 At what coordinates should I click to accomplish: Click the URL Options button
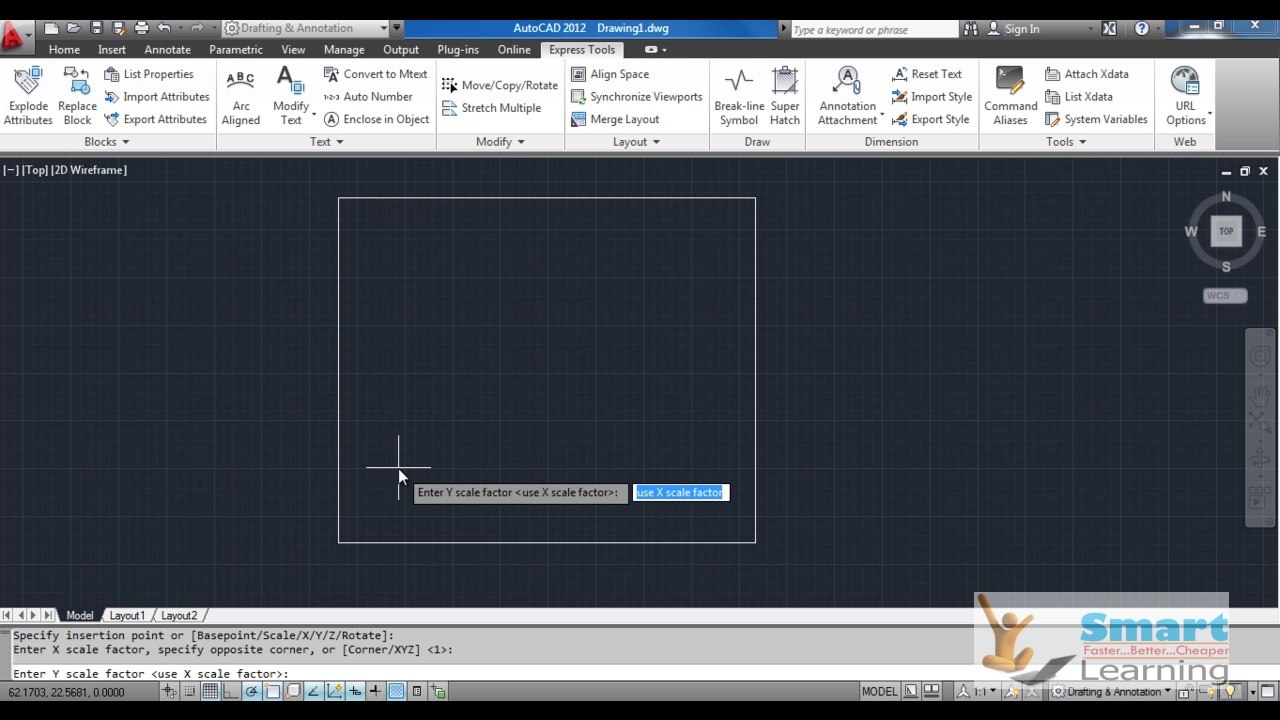1185,96
